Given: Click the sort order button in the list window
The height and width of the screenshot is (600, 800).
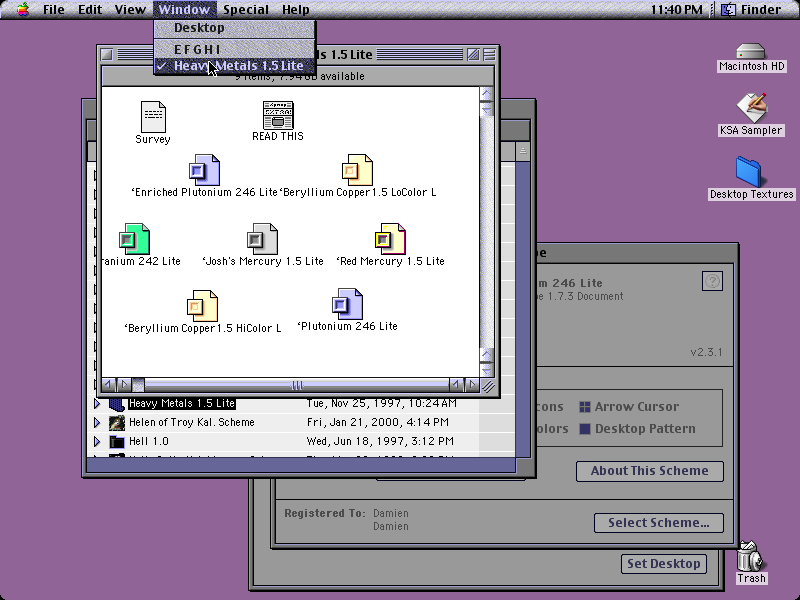Looking at the screenshot, I should [522, 151].
